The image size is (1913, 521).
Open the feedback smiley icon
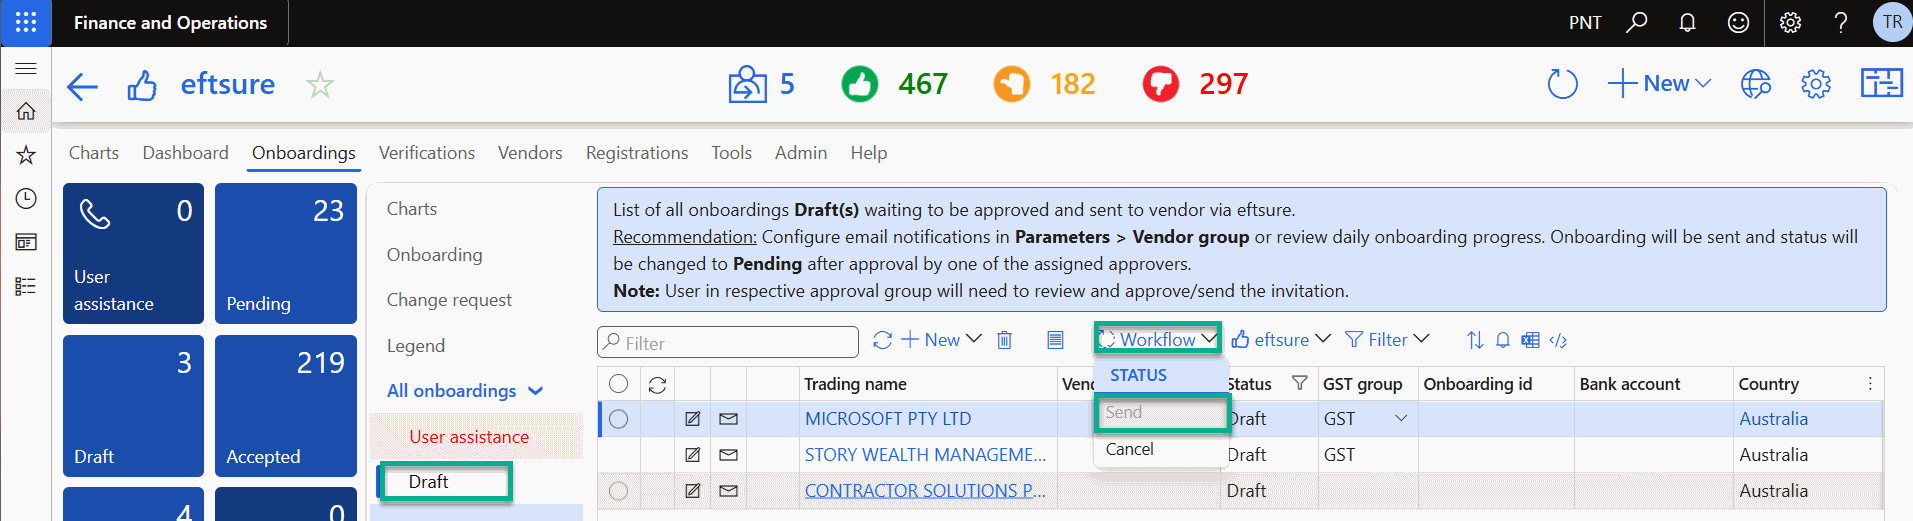coord(1738,22)
